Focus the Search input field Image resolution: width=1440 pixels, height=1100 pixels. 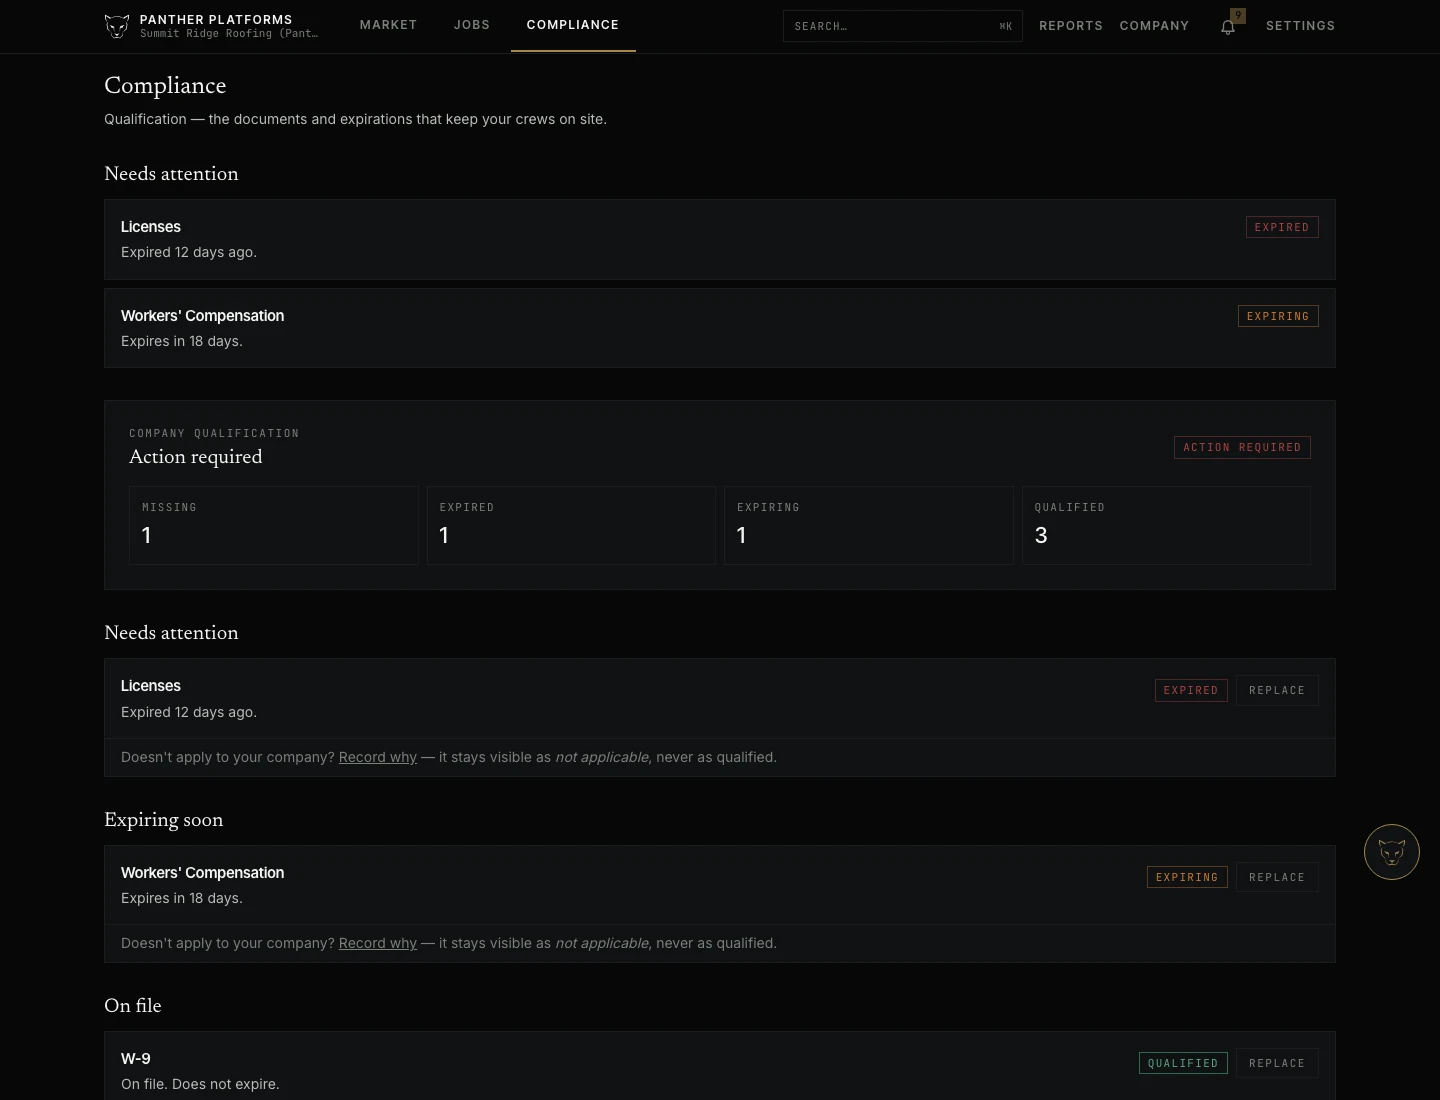[902, 26]
